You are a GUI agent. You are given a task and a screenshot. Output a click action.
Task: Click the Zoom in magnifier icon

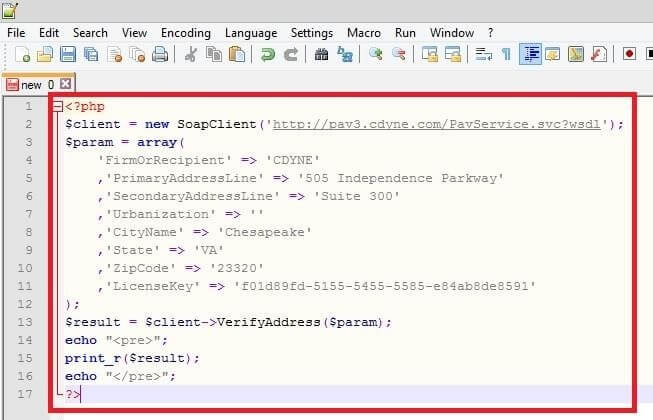pos(376,55)
